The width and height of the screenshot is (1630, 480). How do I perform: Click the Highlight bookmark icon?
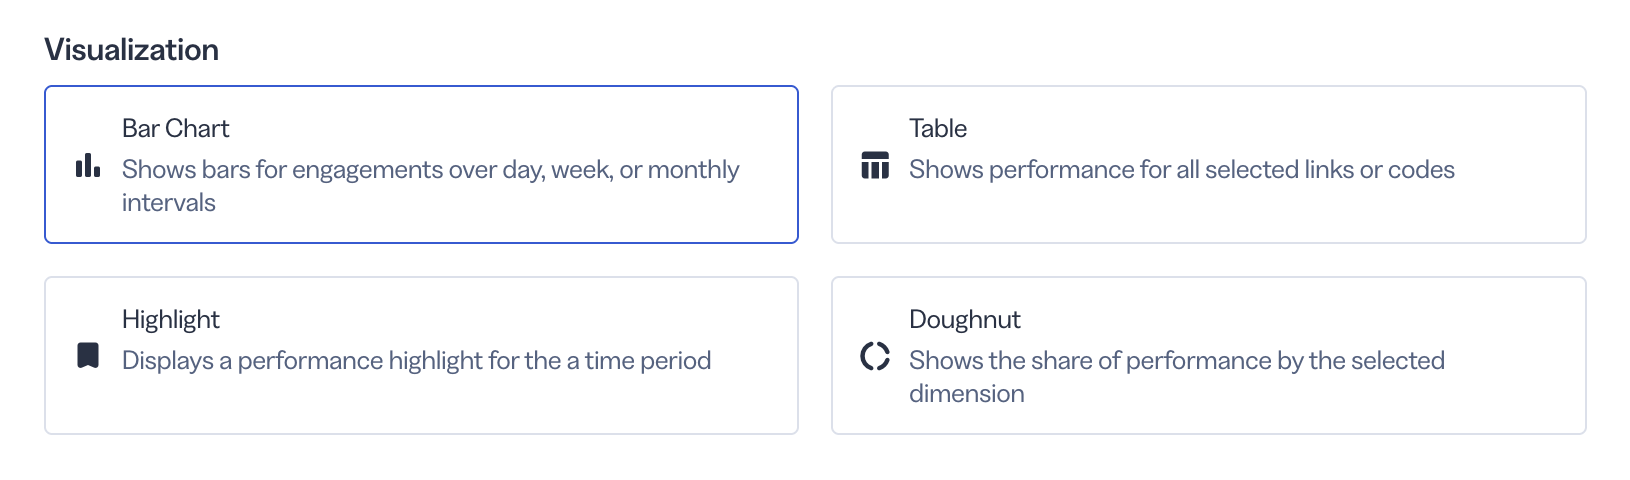pos(88,356)
